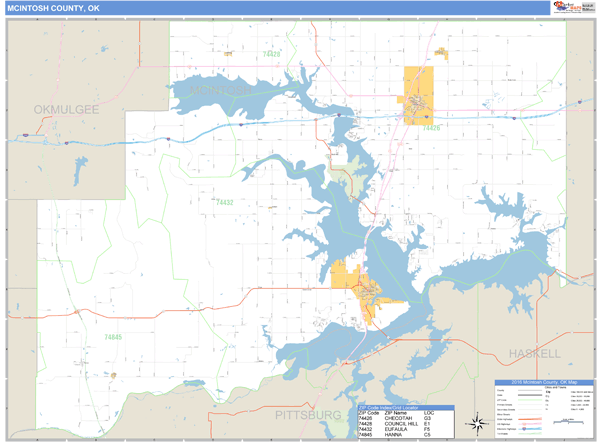Click the ZIP Name column header
The width and height of the screenshot is (600, 442).
click(x=396, y=413)
